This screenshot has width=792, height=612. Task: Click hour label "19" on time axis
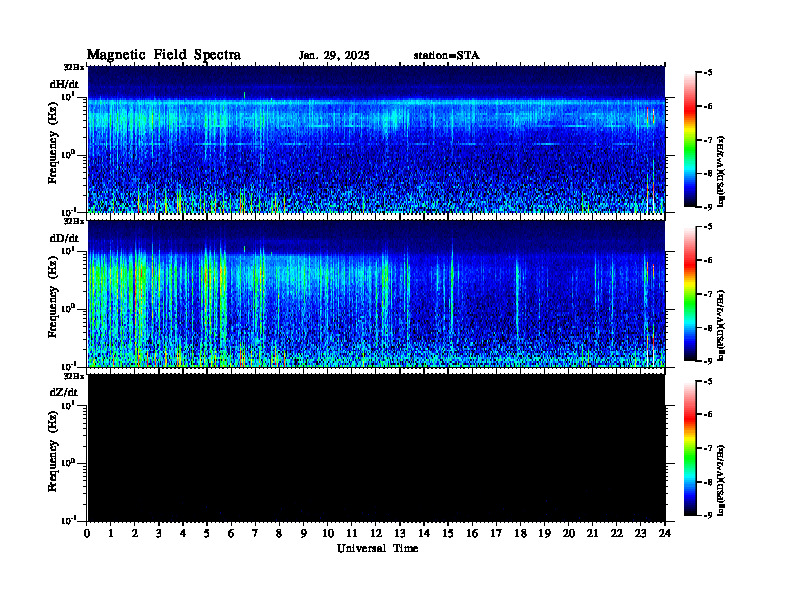coord(544,533)
